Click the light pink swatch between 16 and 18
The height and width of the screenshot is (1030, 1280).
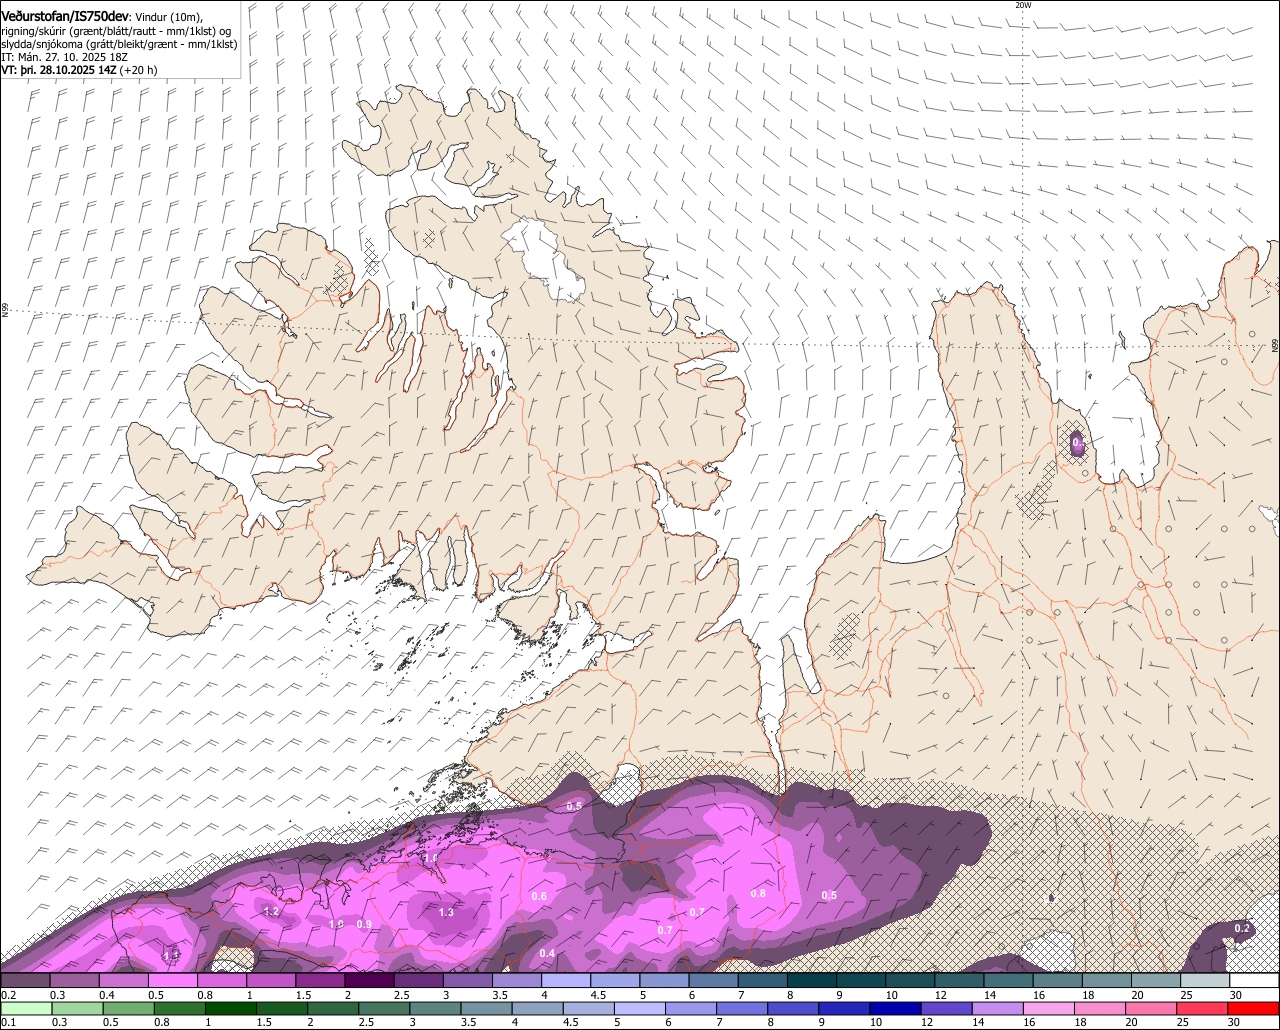click(x=1048, y=1008)
